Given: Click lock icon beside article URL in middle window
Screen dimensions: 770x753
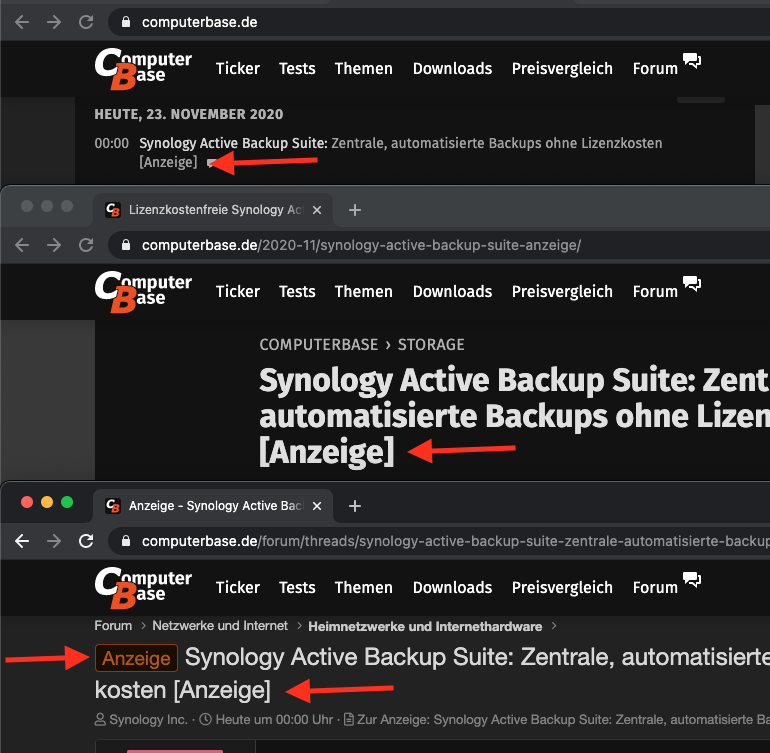Looking at the screenshot, I should [x=126, y=245].
